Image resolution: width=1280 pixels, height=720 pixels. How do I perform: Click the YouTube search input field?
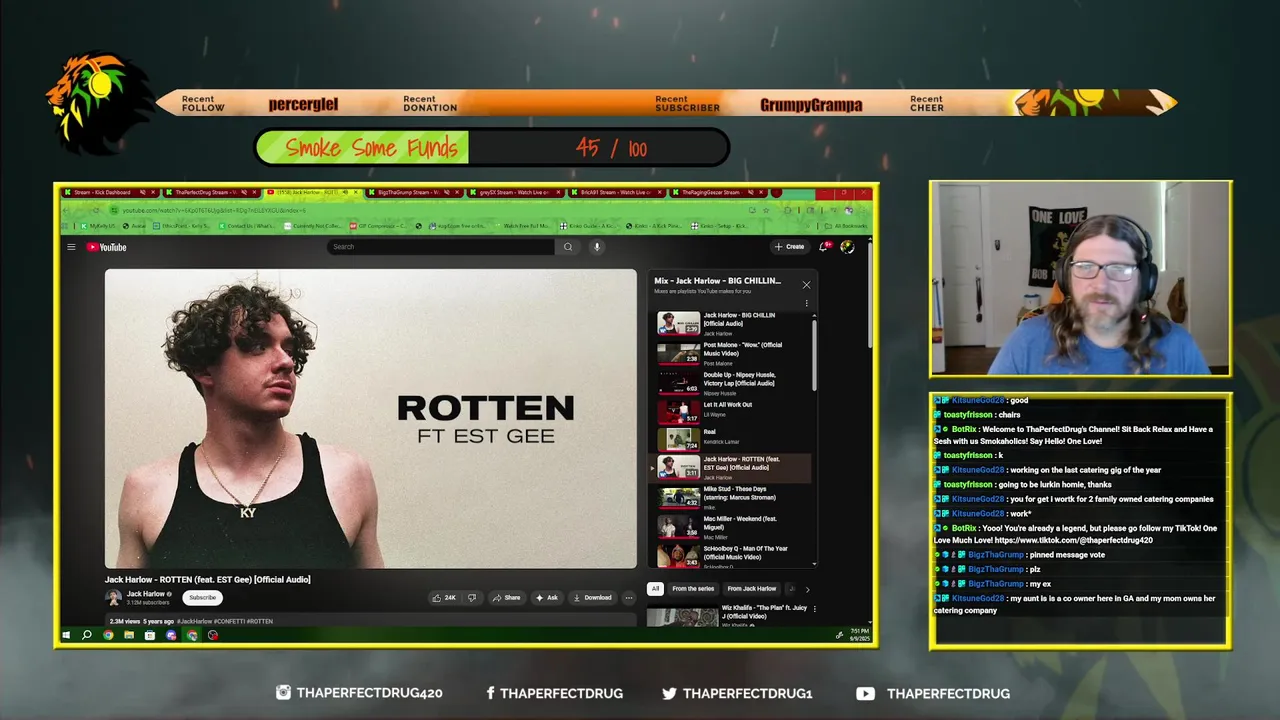point(440,247)
